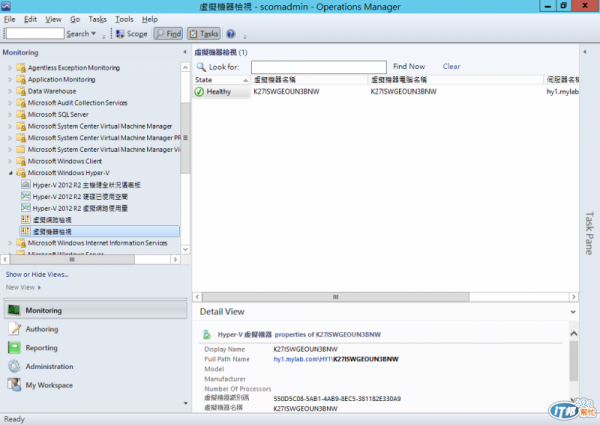
Task: Select Microsoft Audit Collection Services folder icon
Action: pyautogui.click(x=21, y=103)
